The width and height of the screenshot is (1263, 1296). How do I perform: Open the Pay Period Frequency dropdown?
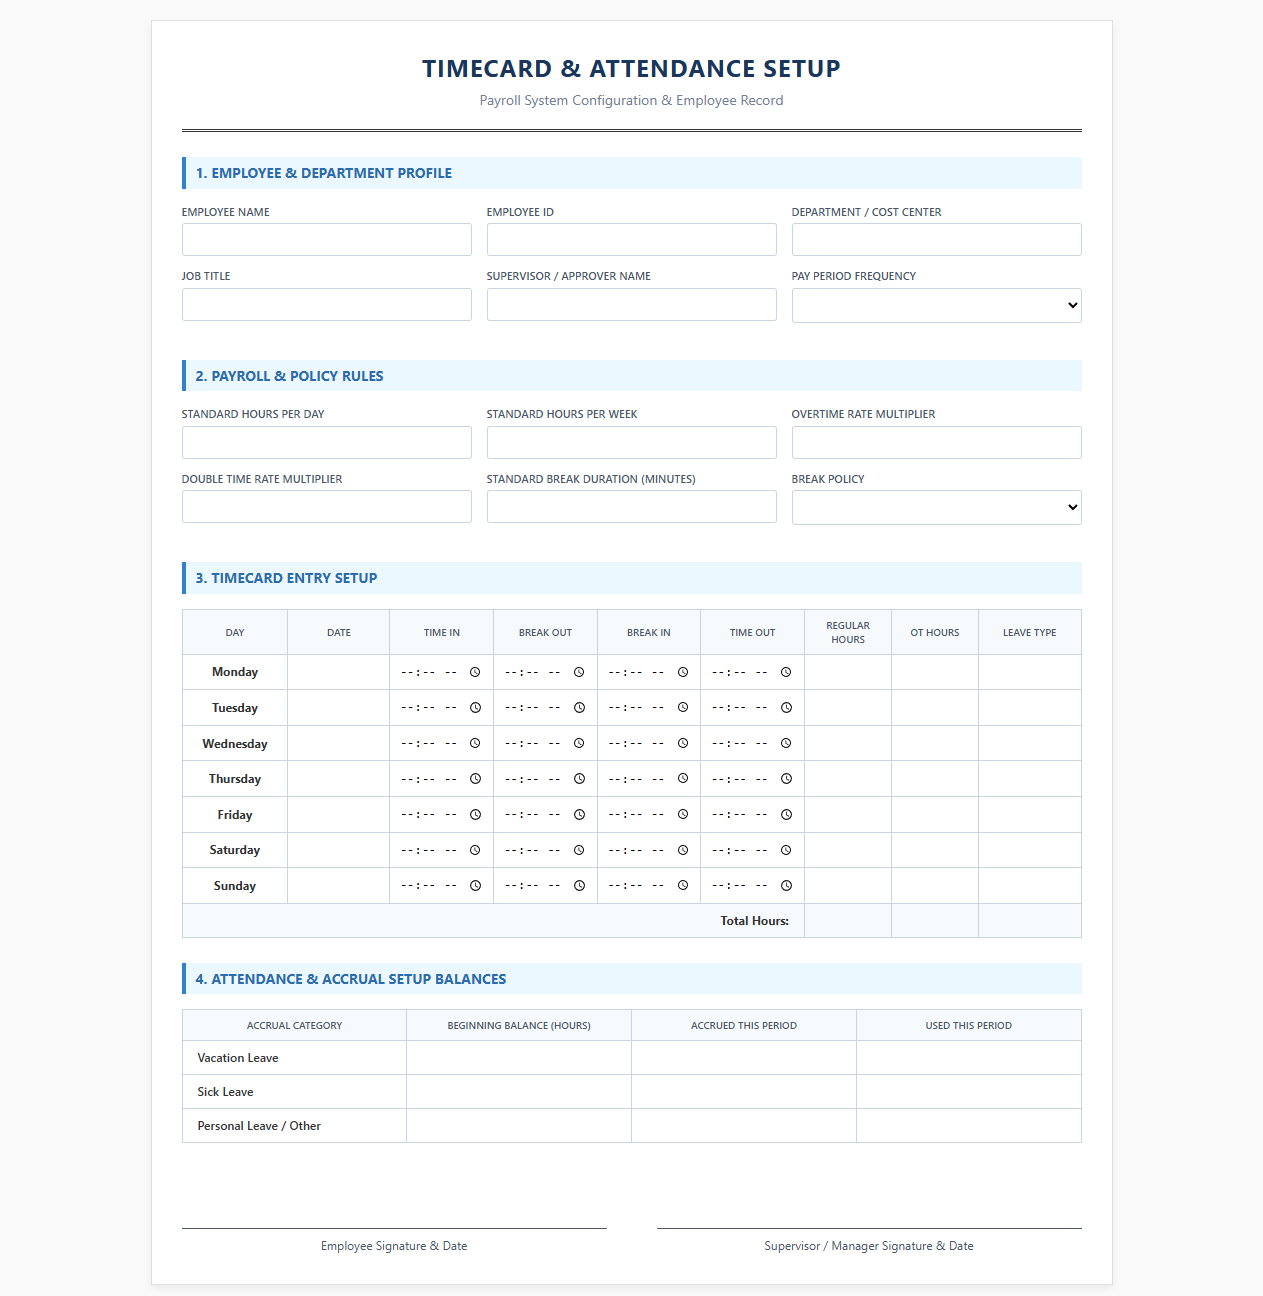(x=936, y=305)
